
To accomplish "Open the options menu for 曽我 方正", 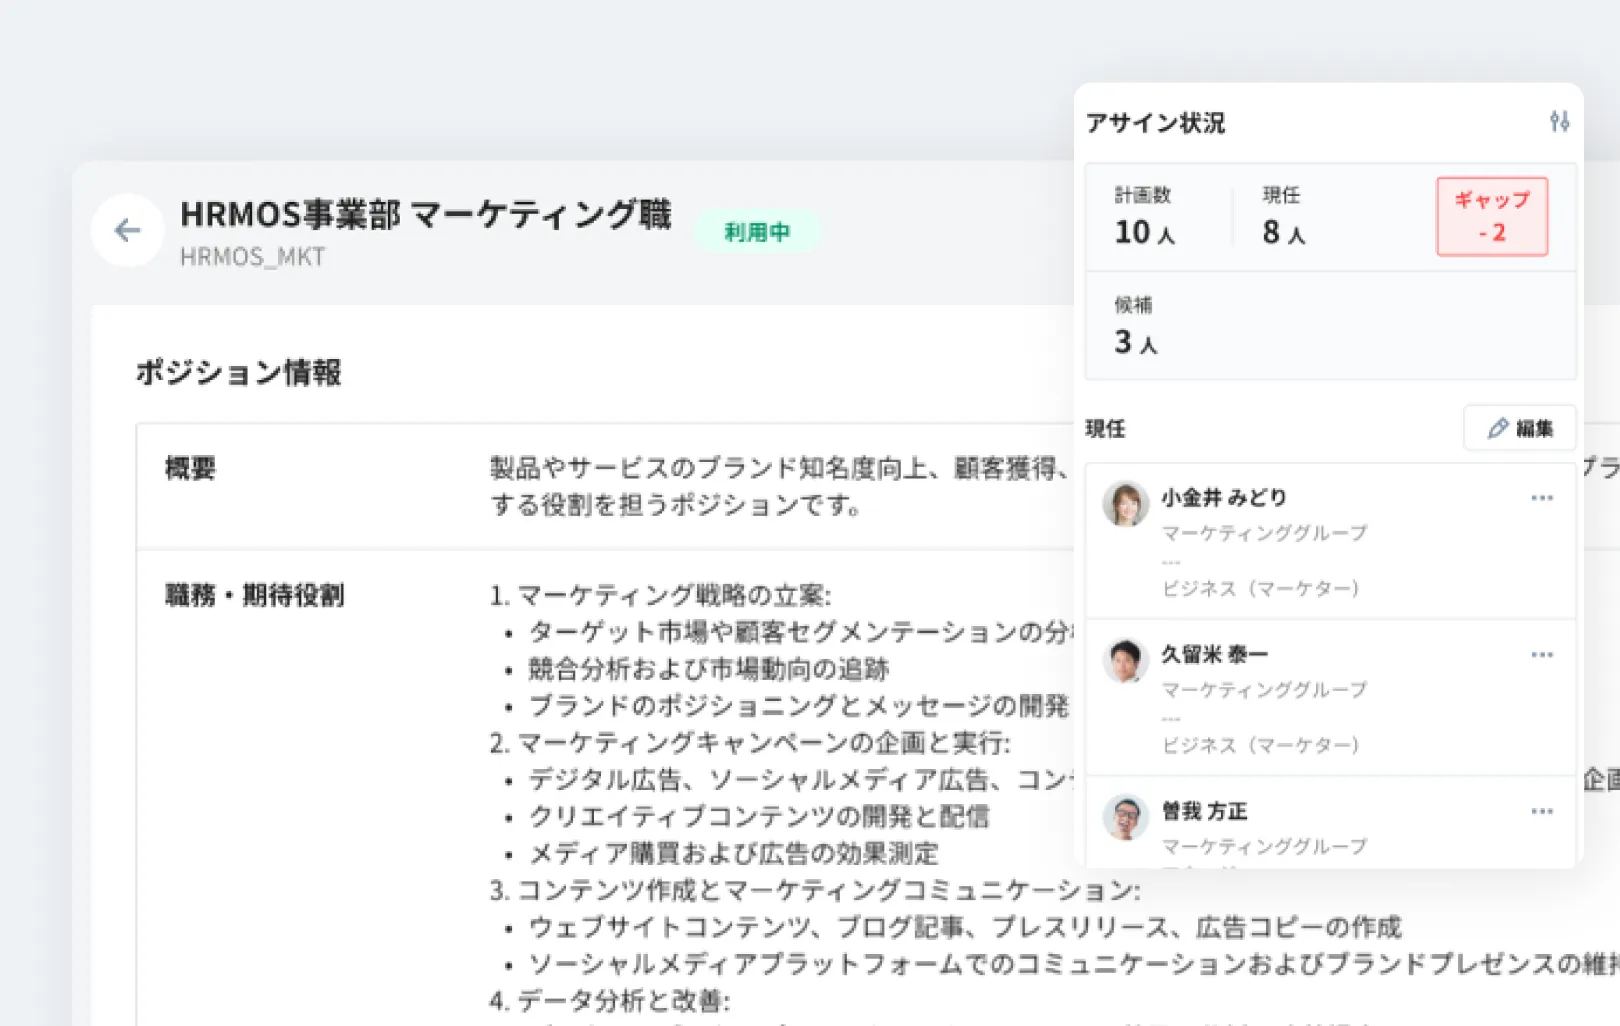I will (x=1542, y=810).
